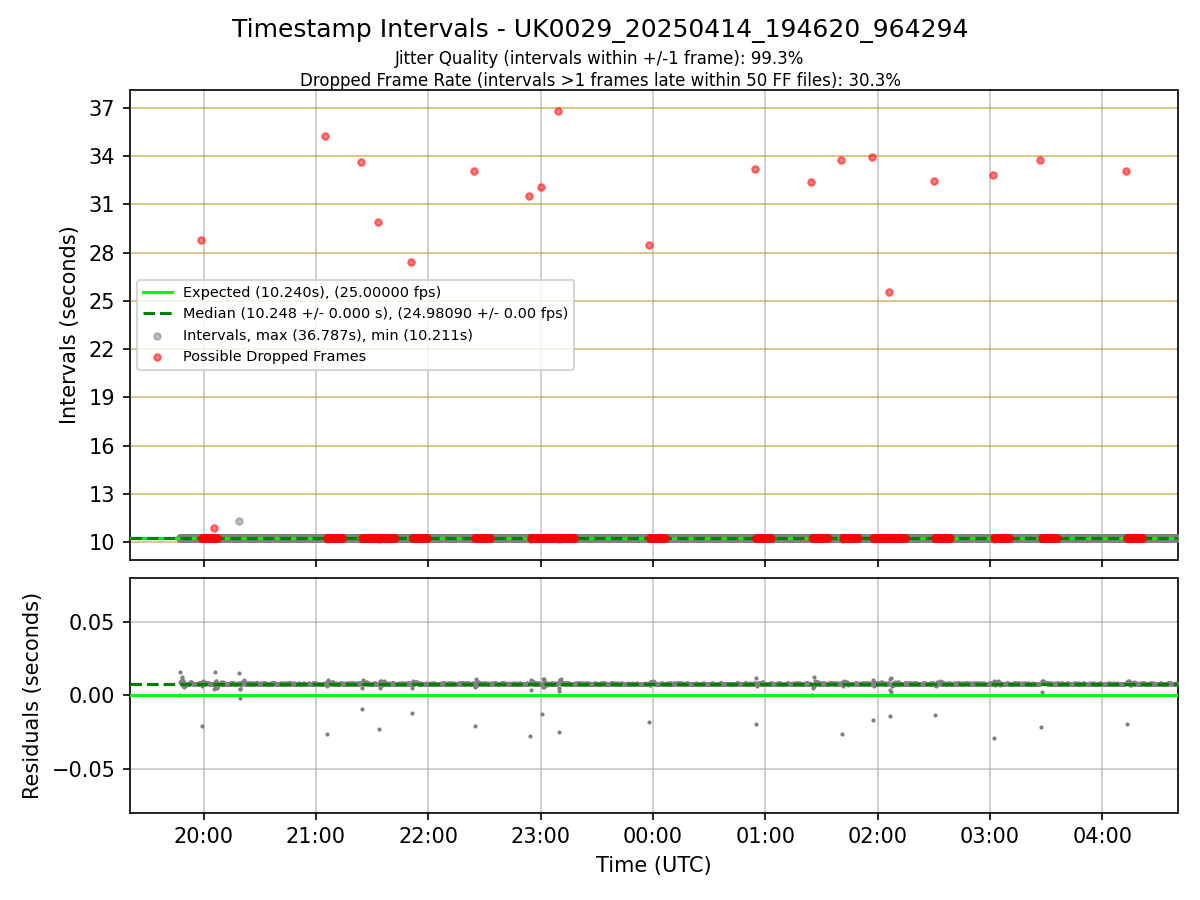Click the solid green line sample beside 'Expected'
This screenshot has width=1200, height=900.
pyautogui.click(x=157, y=292)
